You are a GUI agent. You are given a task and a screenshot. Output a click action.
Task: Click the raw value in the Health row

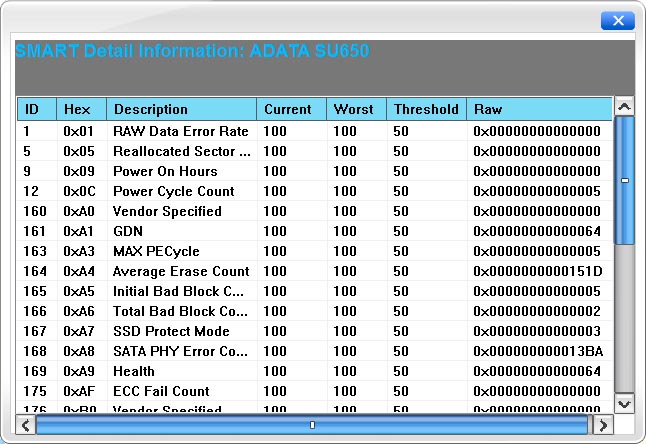tap(537, 371)
